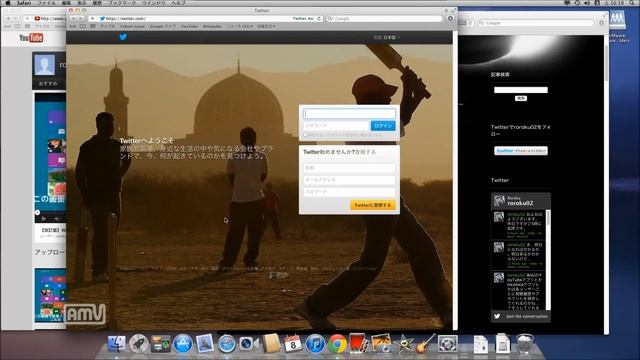Open Wikipedia bookmark in bookmarks bar
Viewport: 640px width, 360px height.
tap(212, 26)
